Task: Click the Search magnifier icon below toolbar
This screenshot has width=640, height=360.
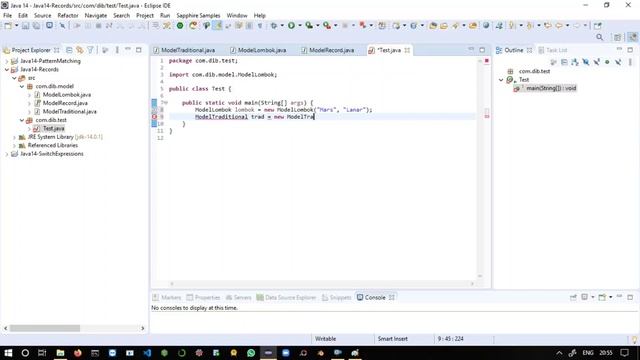Action: (600, 38)
